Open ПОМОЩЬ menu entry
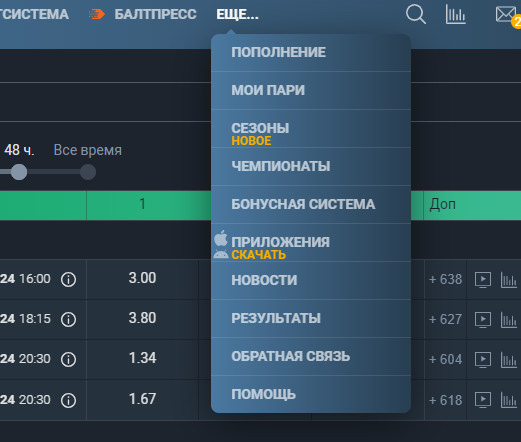Screen dimensions: 521x442 click(311, 394)
